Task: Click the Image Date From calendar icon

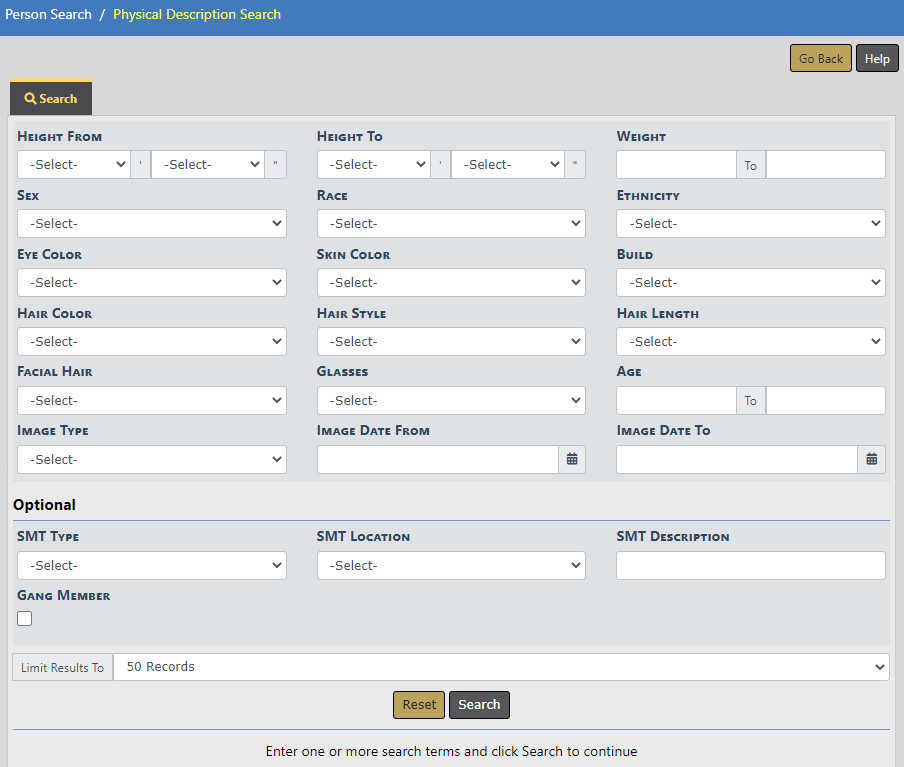Action: tap(572, 459)
